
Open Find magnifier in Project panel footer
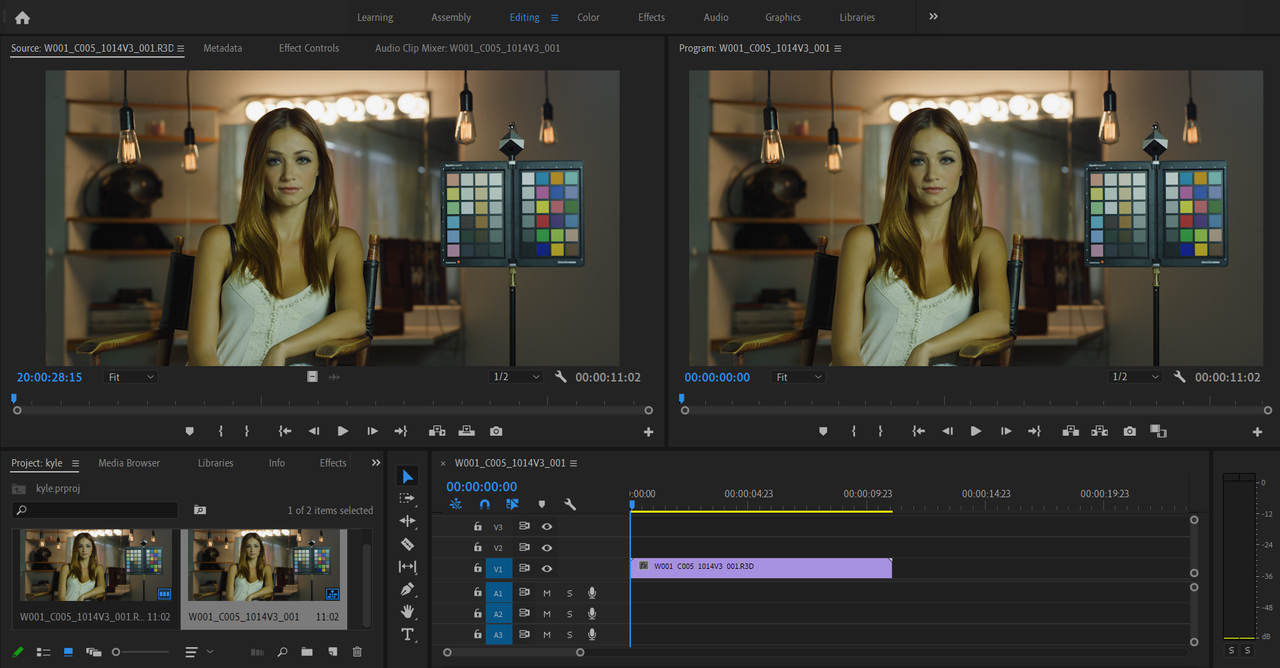click(283, 652)
